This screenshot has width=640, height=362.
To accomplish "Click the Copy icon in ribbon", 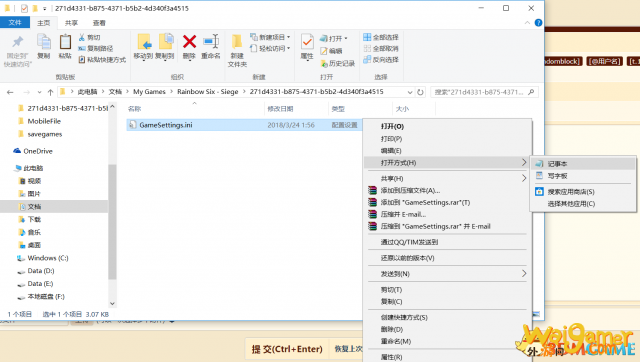I will [44, 42].
